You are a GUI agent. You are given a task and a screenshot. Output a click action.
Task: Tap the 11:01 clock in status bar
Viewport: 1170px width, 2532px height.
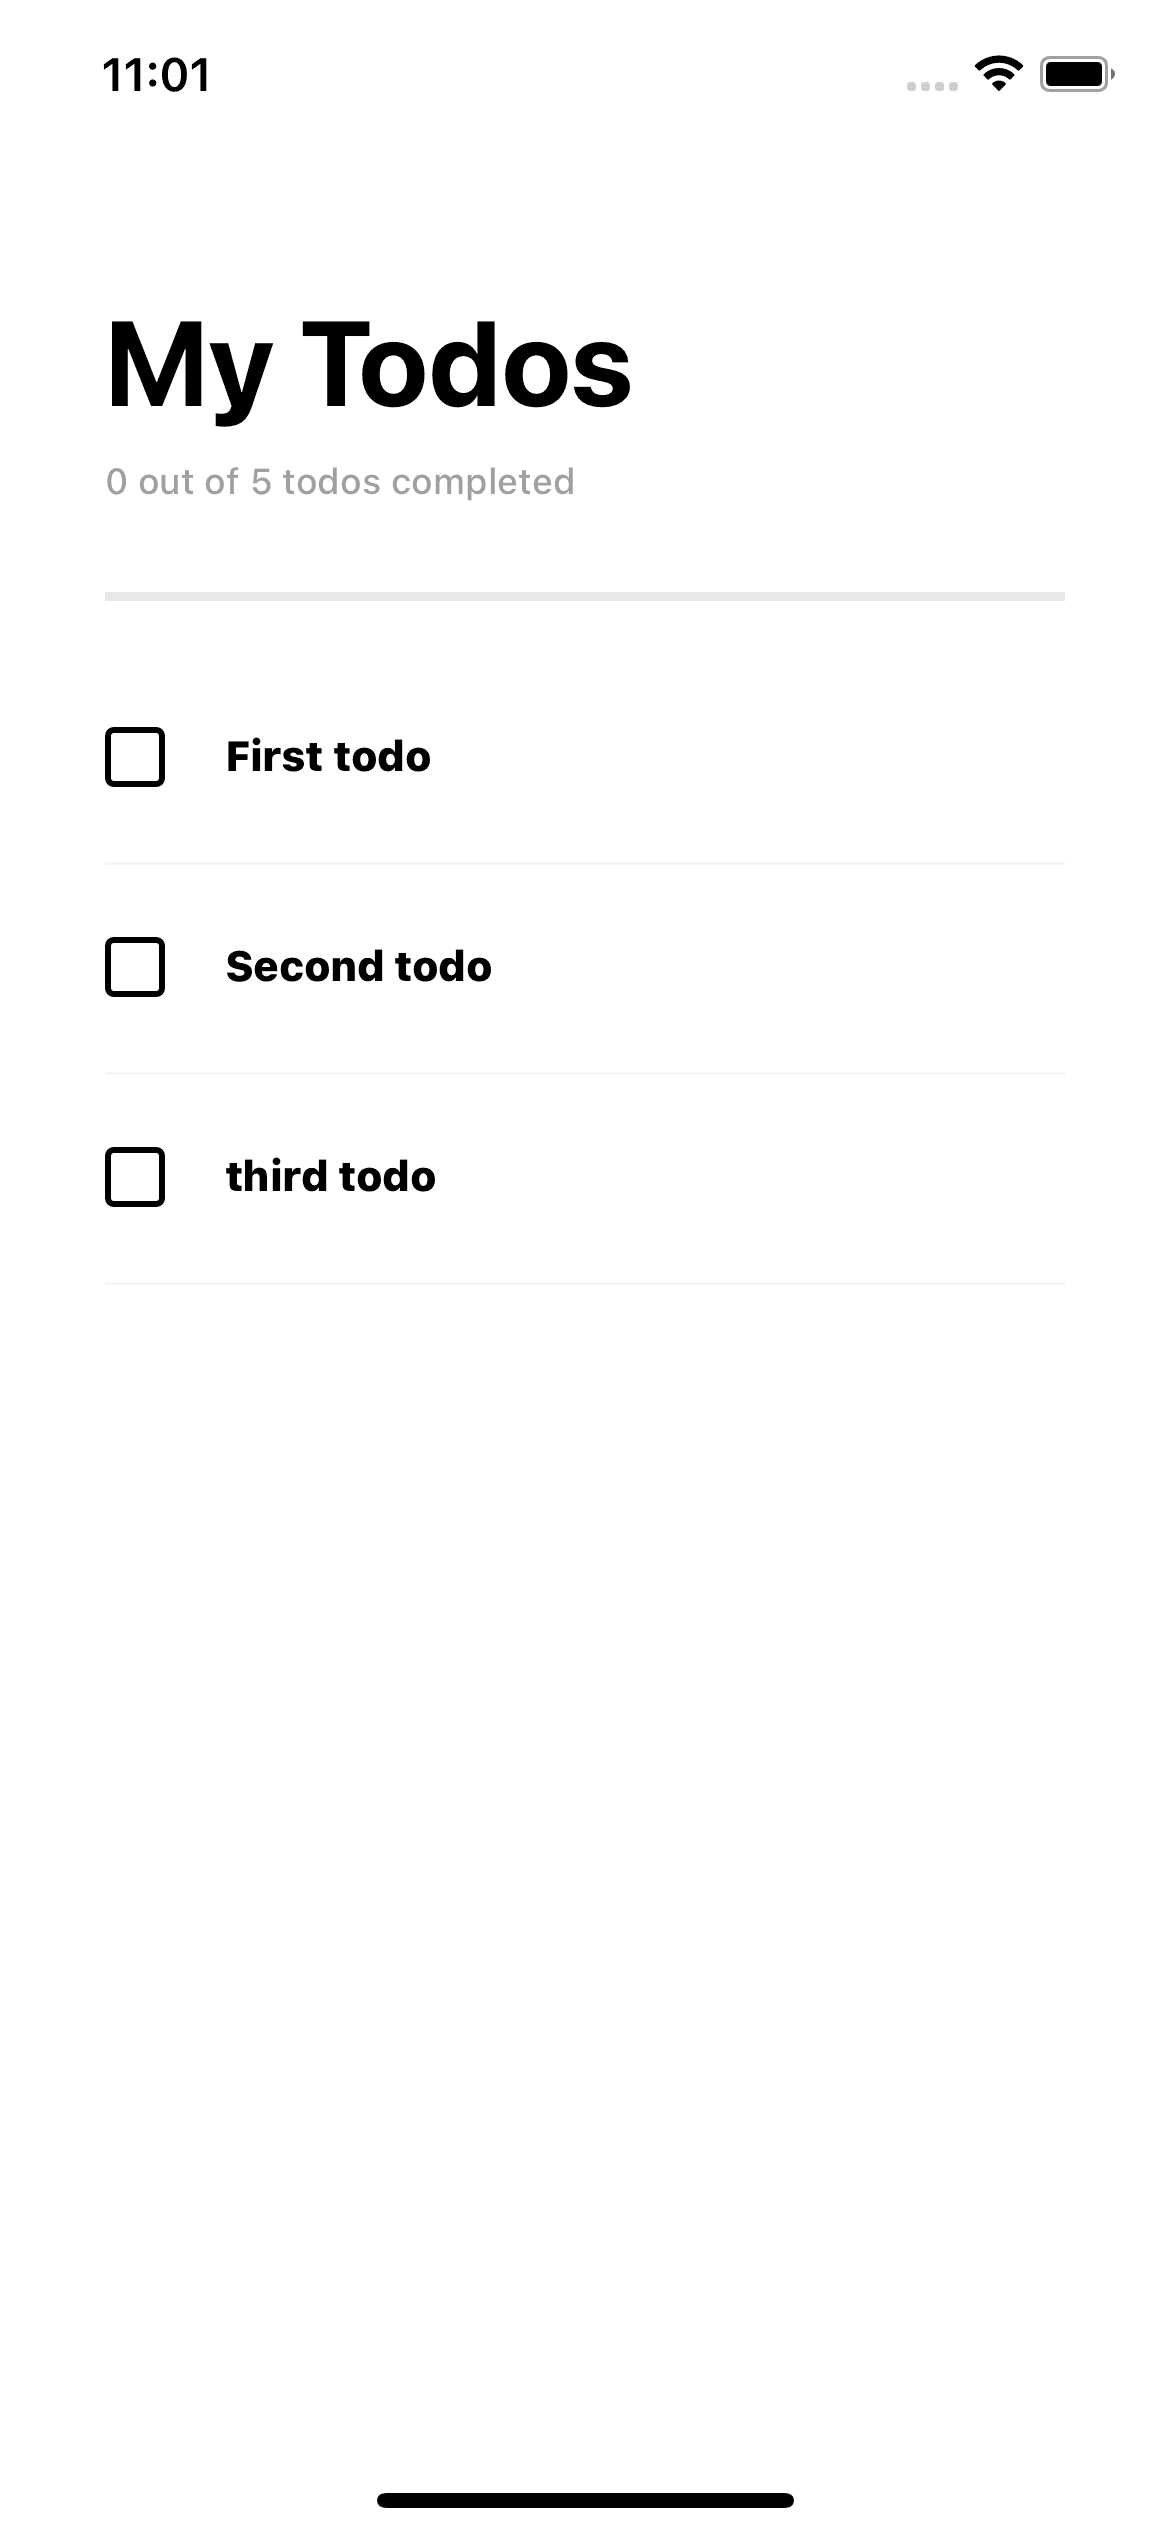pos(156,76)
